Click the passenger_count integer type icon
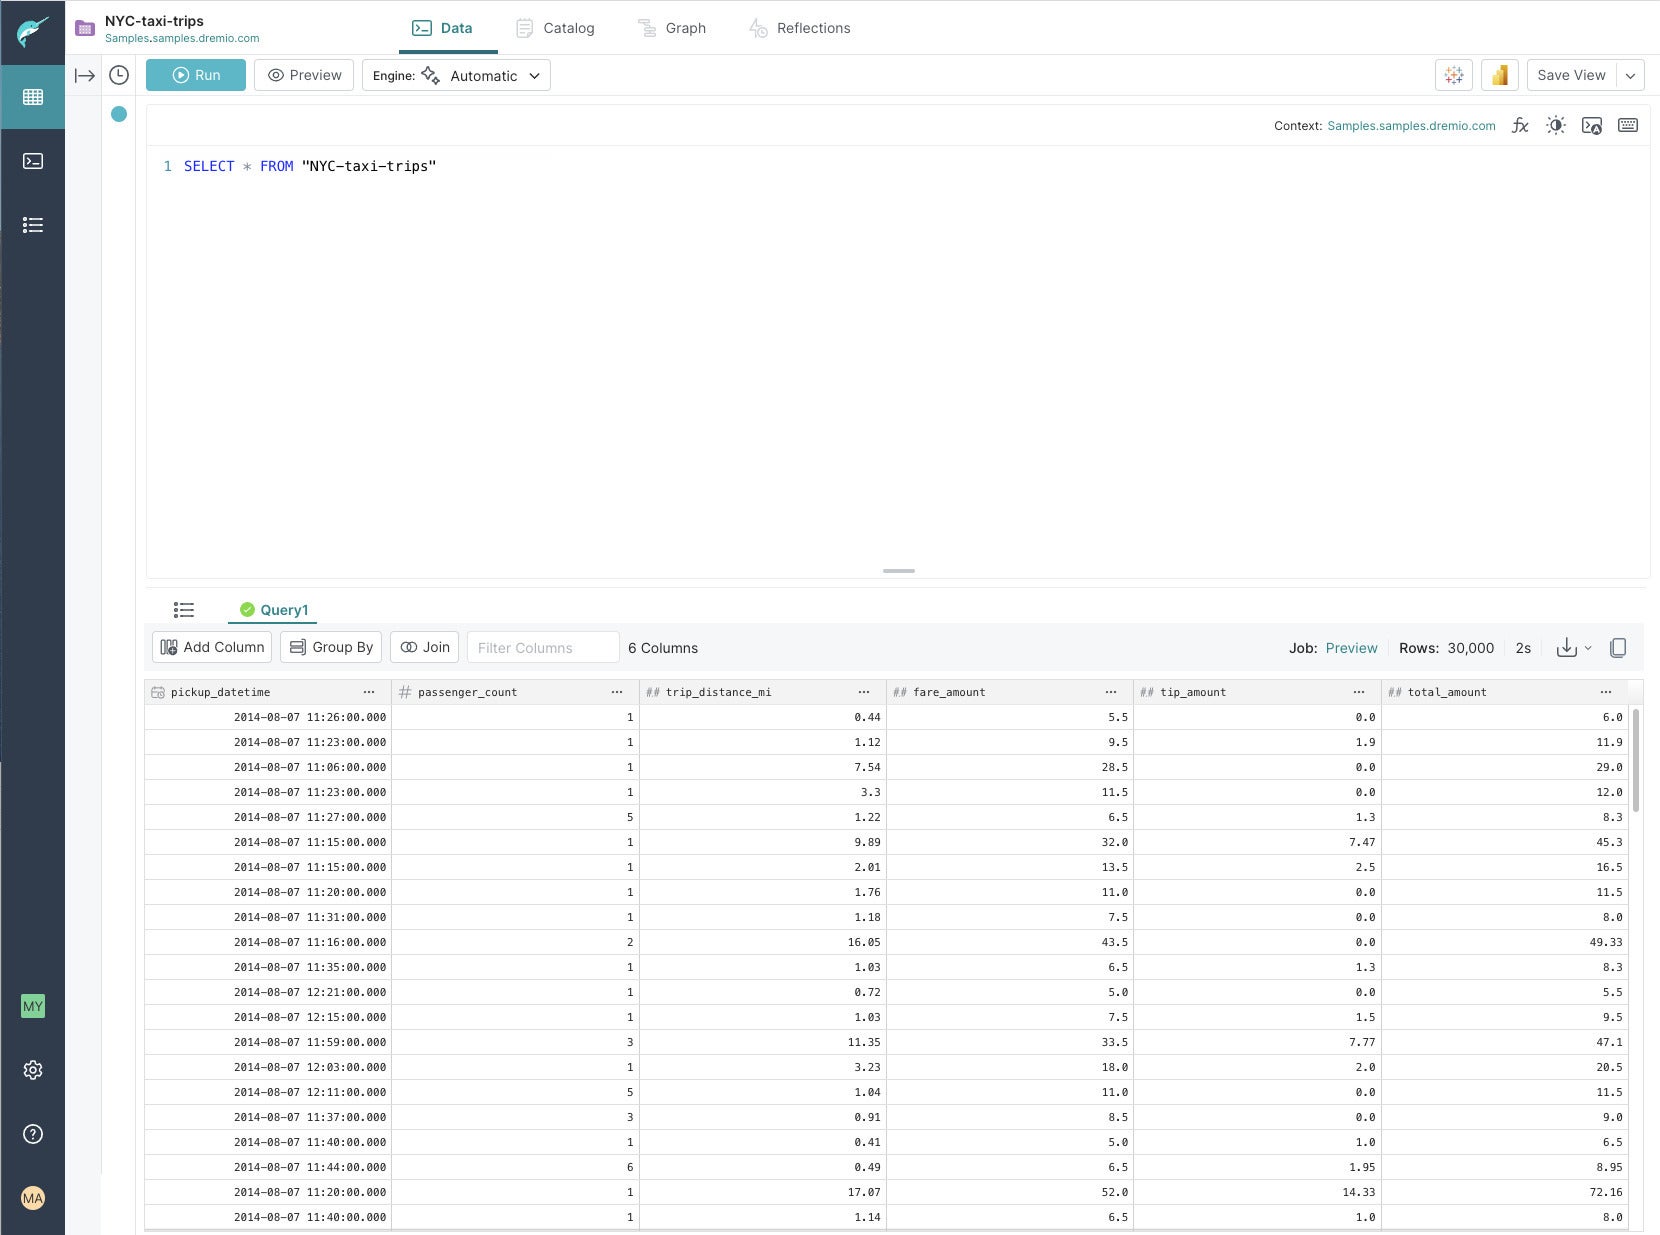The height and width of the screenshot is (1235, 1660). pyautogui.click(x=405, y=692)
